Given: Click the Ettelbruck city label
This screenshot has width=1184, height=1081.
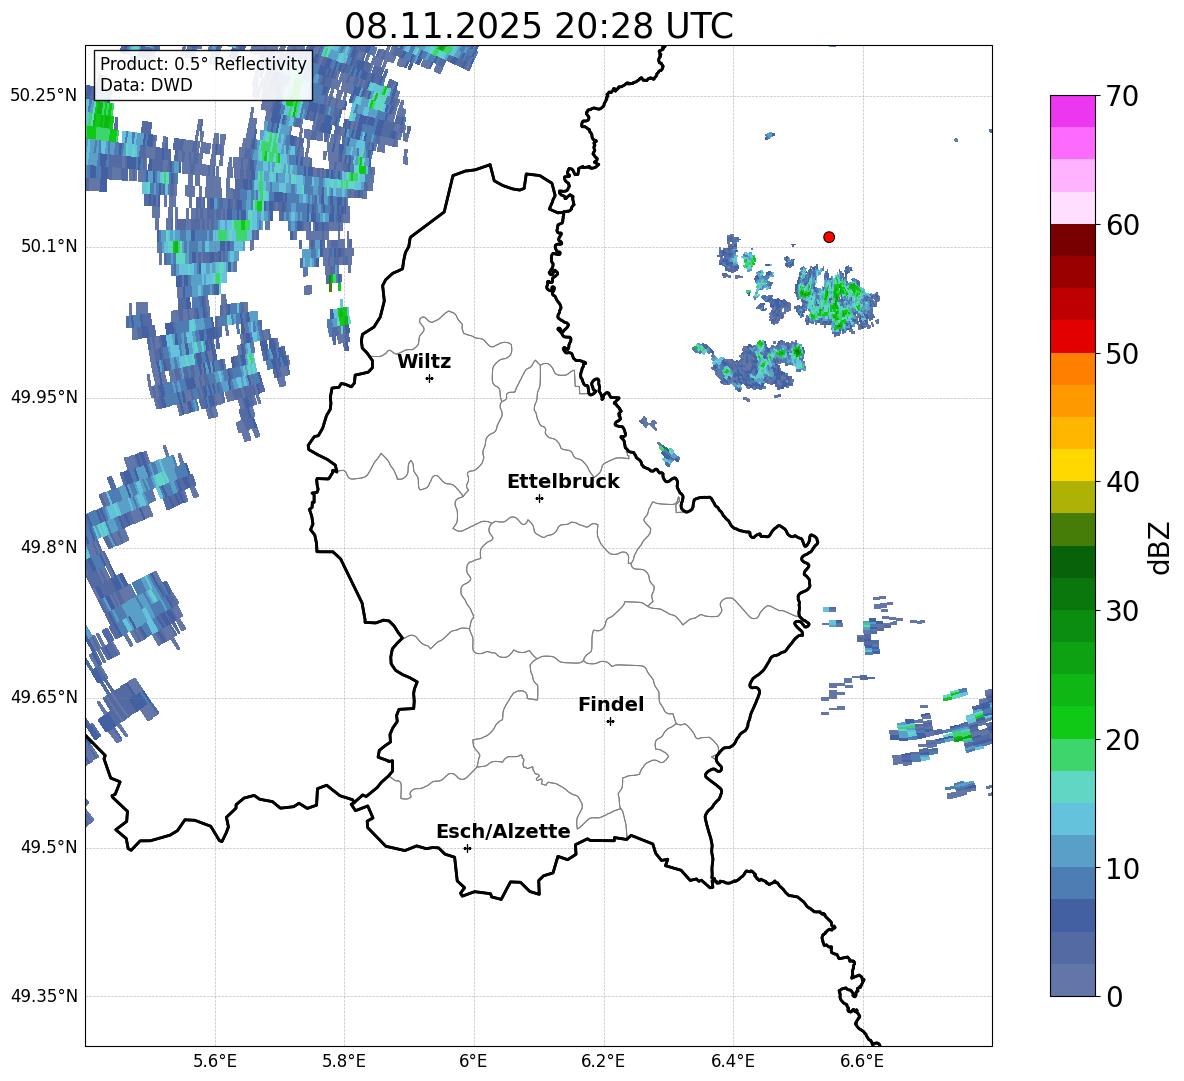Looking at the screenshot, I should pos(563,482).
